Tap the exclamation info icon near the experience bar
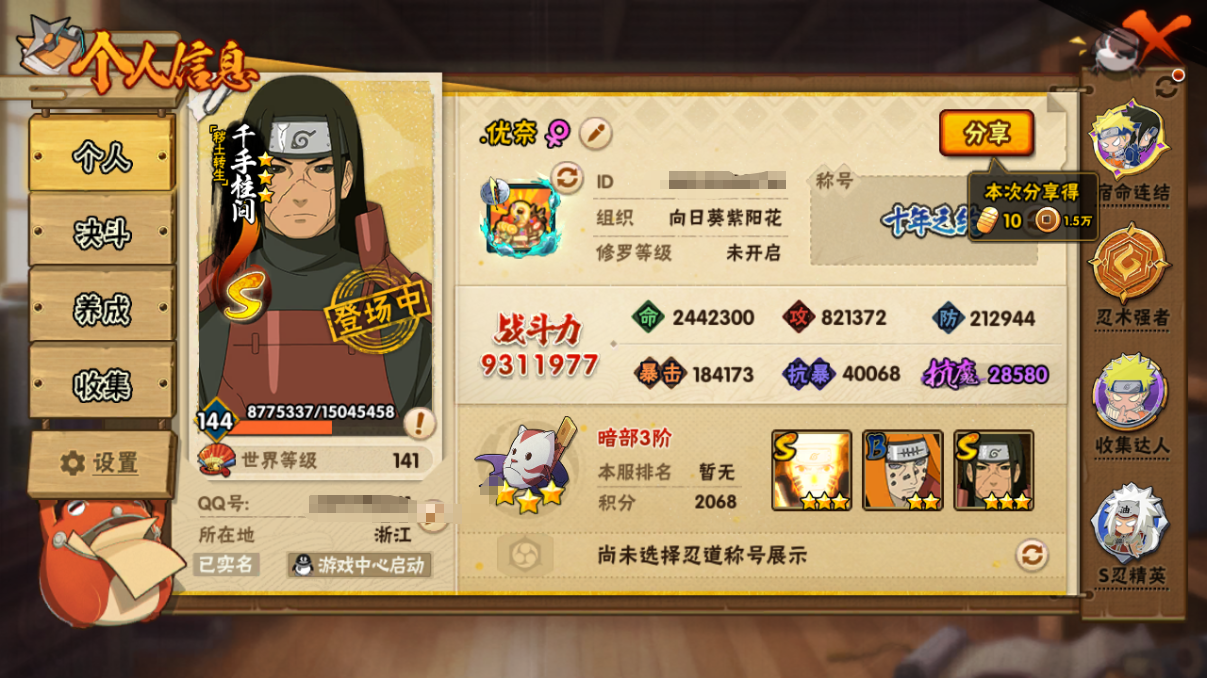Image resolution: width=1207 pixels, height=678 pixels. pyautogui.click(x=420, y=424)
